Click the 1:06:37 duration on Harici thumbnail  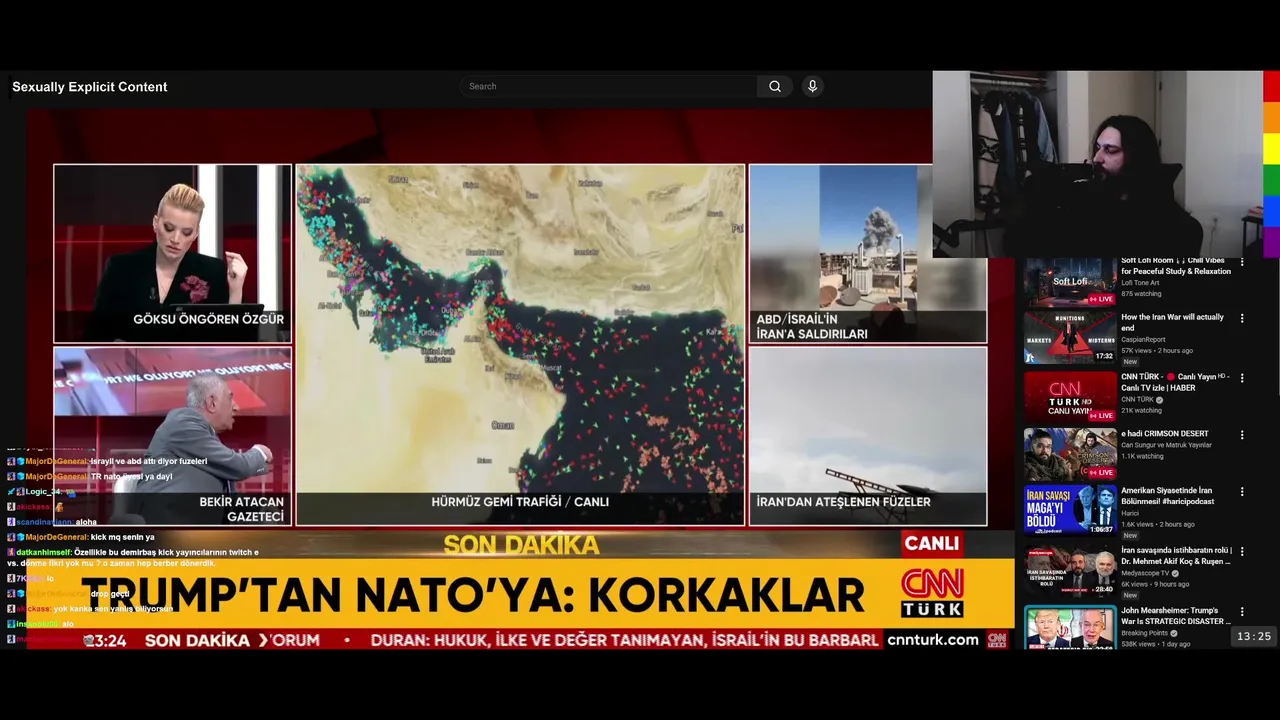click(x=1101, y=530)
